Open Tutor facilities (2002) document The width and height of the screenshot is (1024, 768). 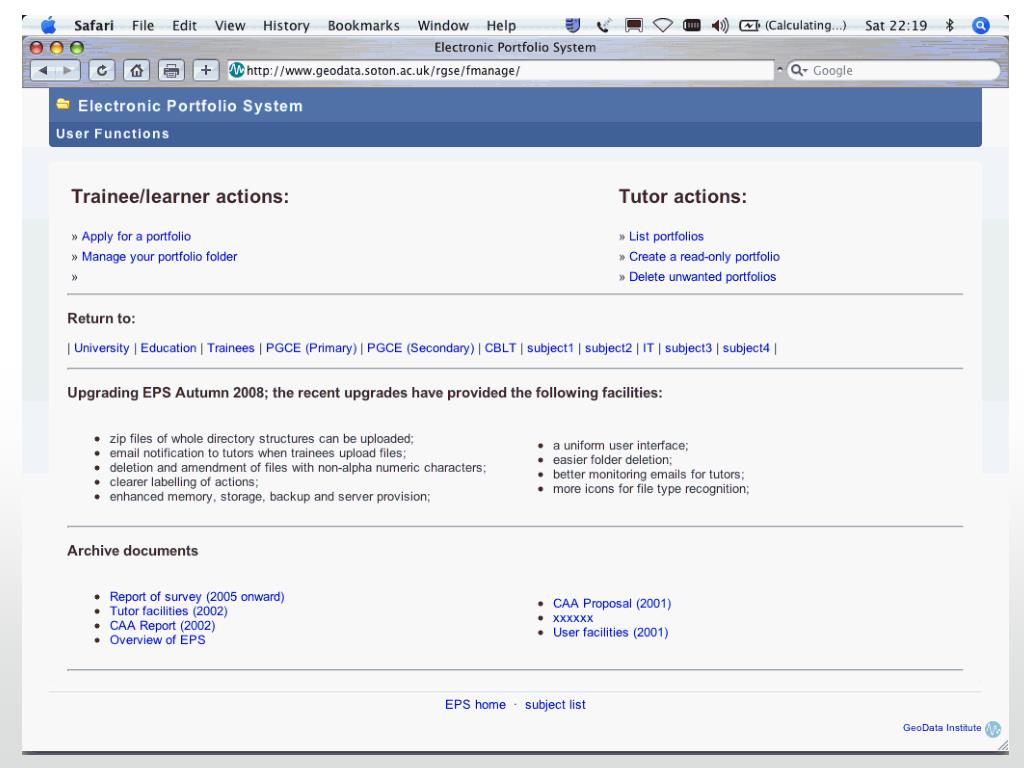(x=168, y=611)
